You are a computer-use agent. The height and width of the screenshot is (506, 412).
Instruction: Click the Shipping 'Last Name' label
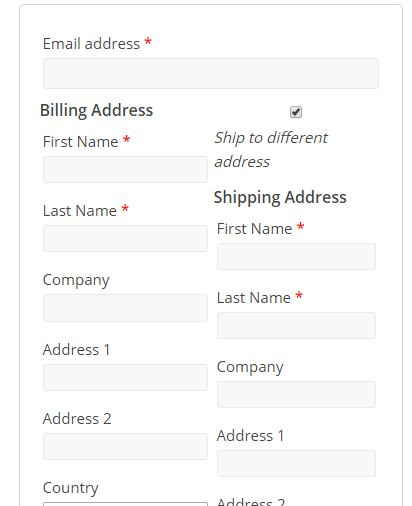tap(254, 298)
